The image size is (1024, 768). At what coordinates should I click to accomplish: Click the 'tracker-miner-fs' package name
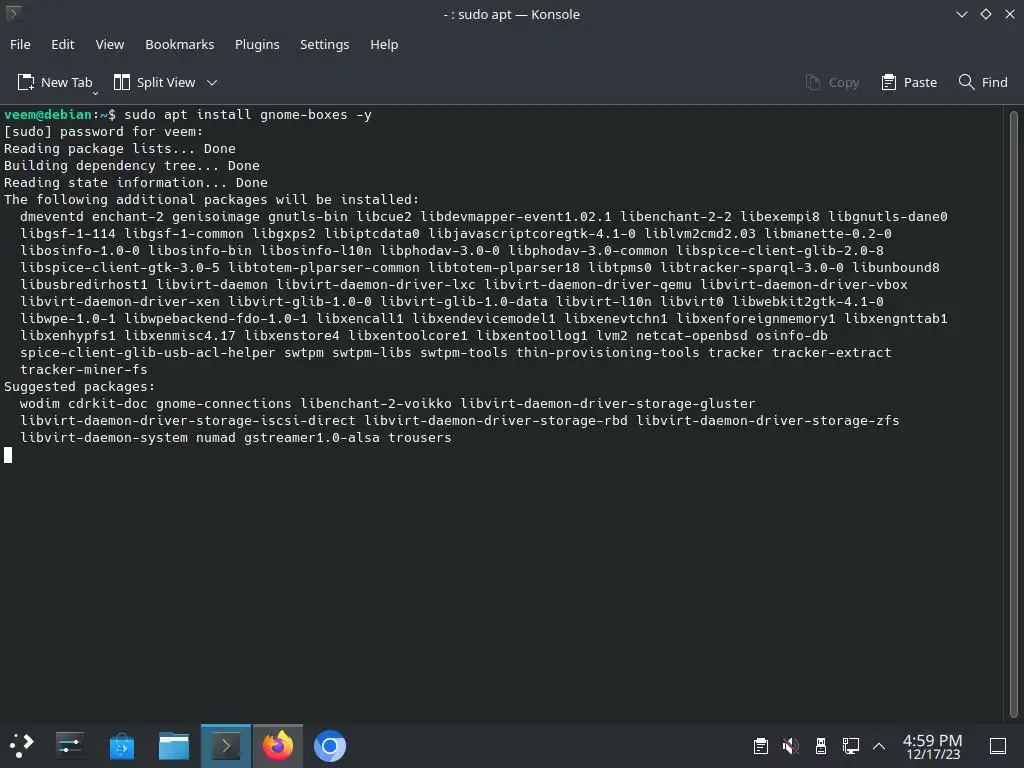84,370
